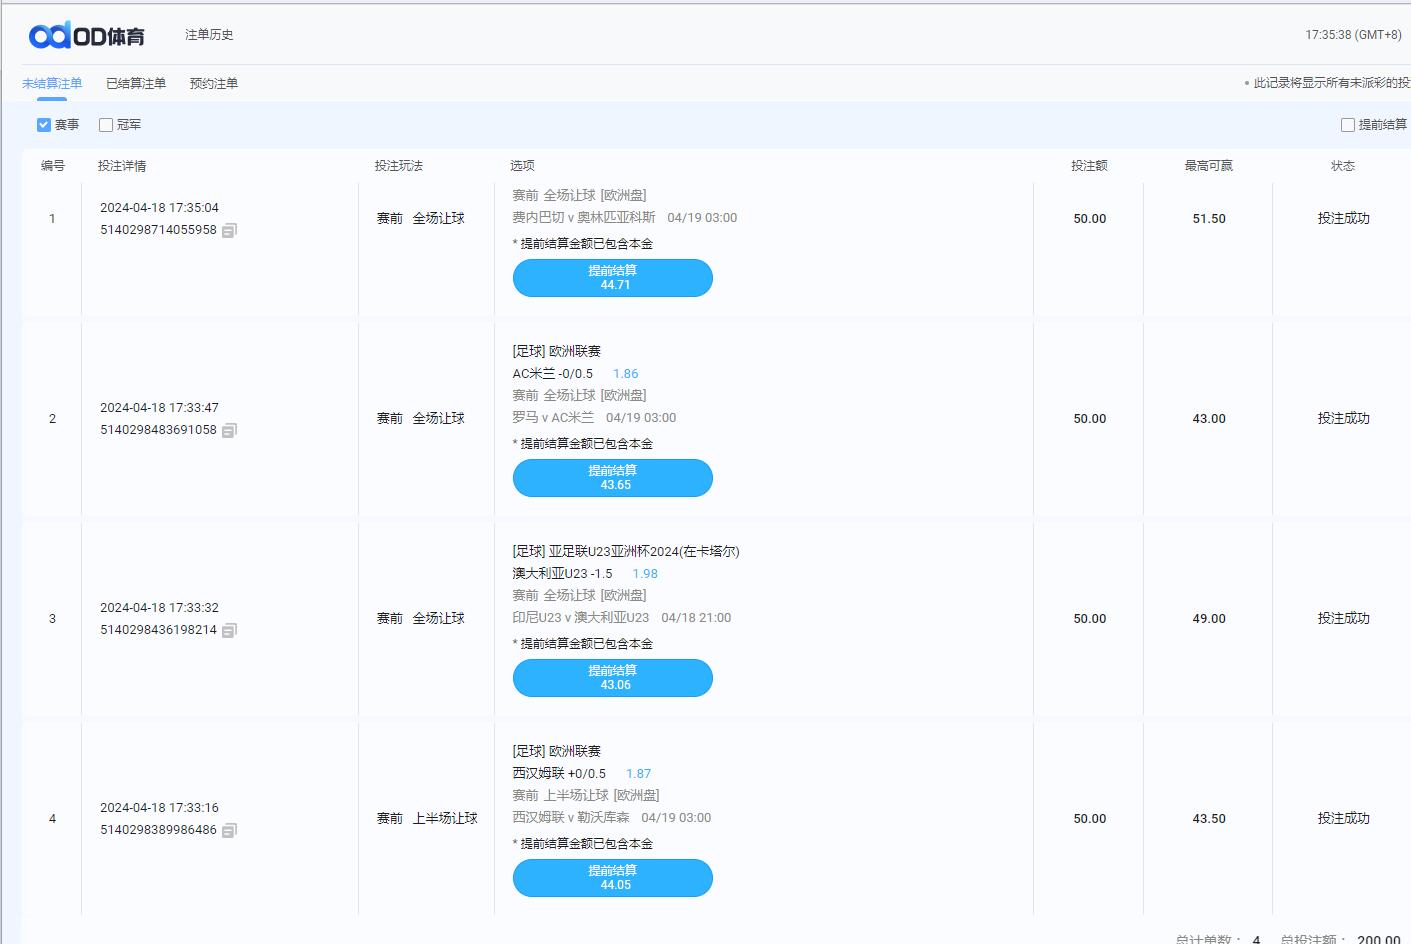The width and height of the screenshot is (1411, 944).
Task: Toggle the 赛事 checkbox
Action: click(44, 125)
